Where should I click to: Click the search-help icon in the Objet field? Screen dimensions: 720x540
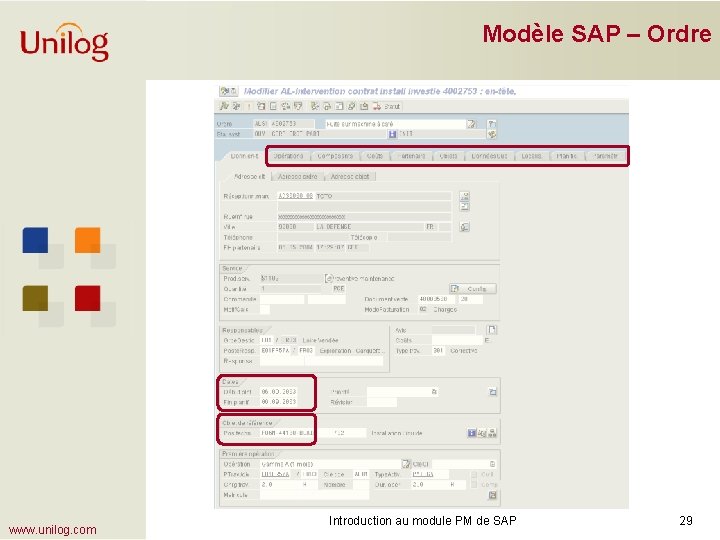coord(492,464)
